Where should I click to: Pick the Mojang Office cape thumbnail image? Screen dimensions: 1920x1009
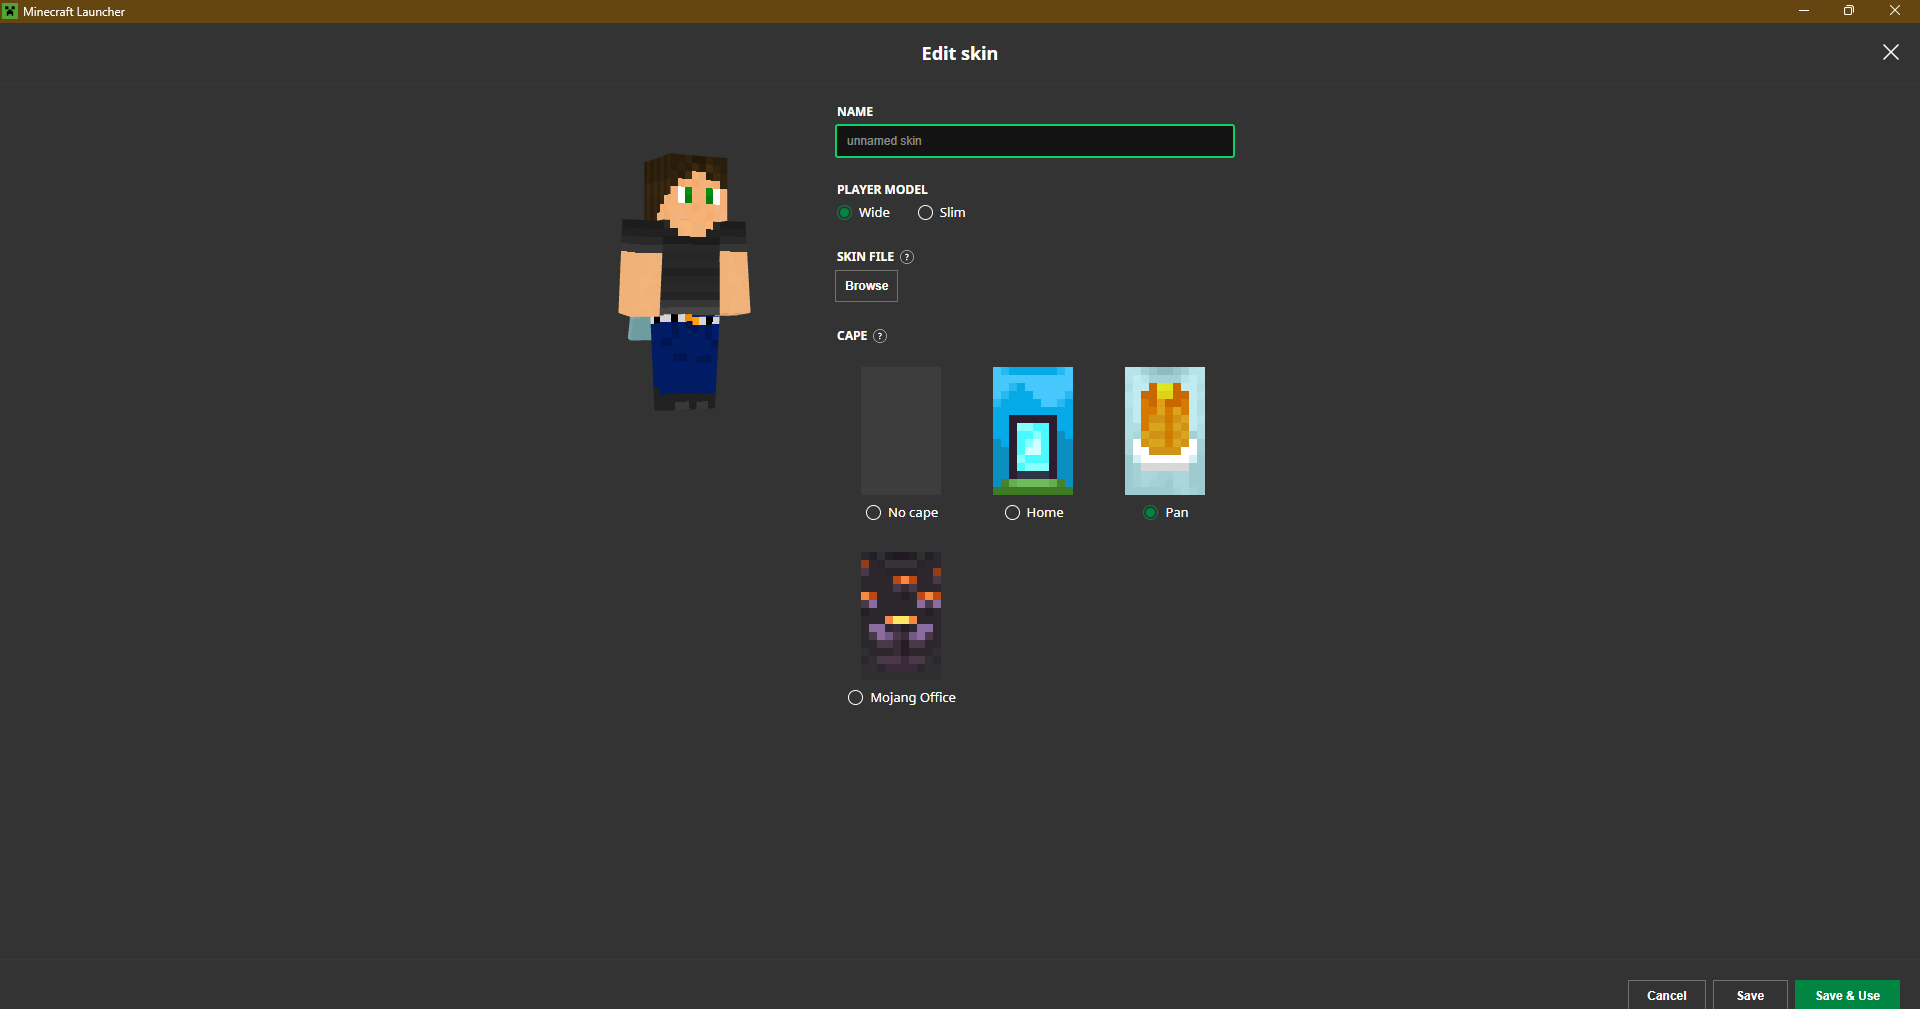point(901,616)
